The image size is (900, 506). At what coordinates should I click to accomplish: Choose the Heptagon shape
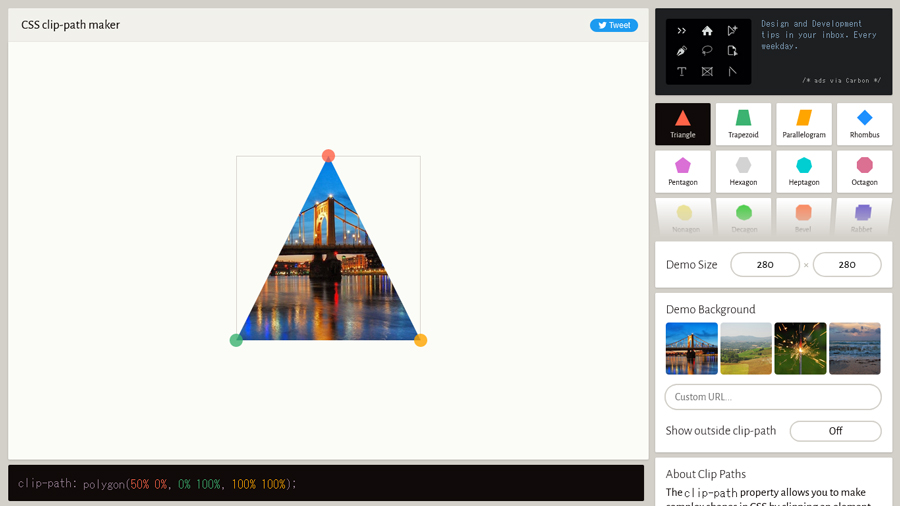pos(804,171)
